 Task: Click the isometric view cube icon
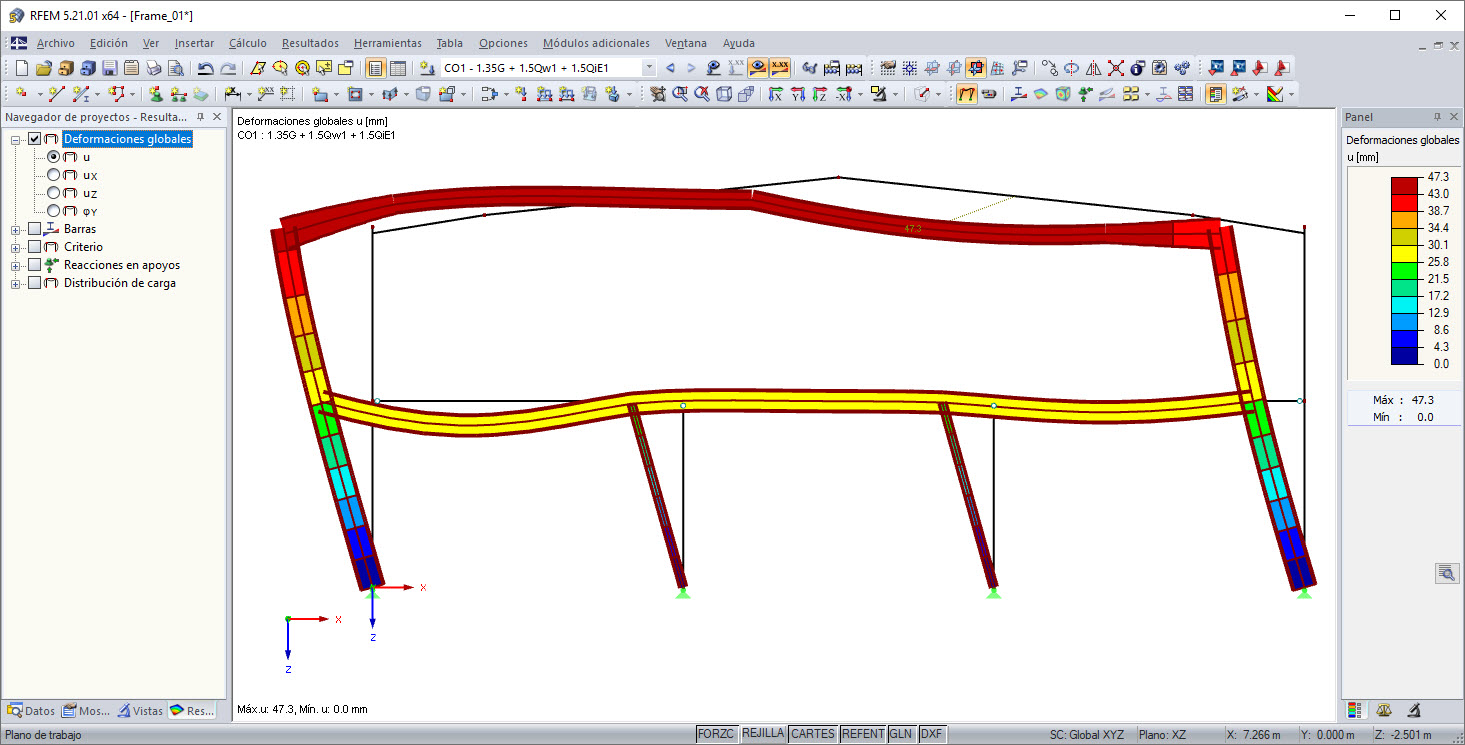point(723,94)
